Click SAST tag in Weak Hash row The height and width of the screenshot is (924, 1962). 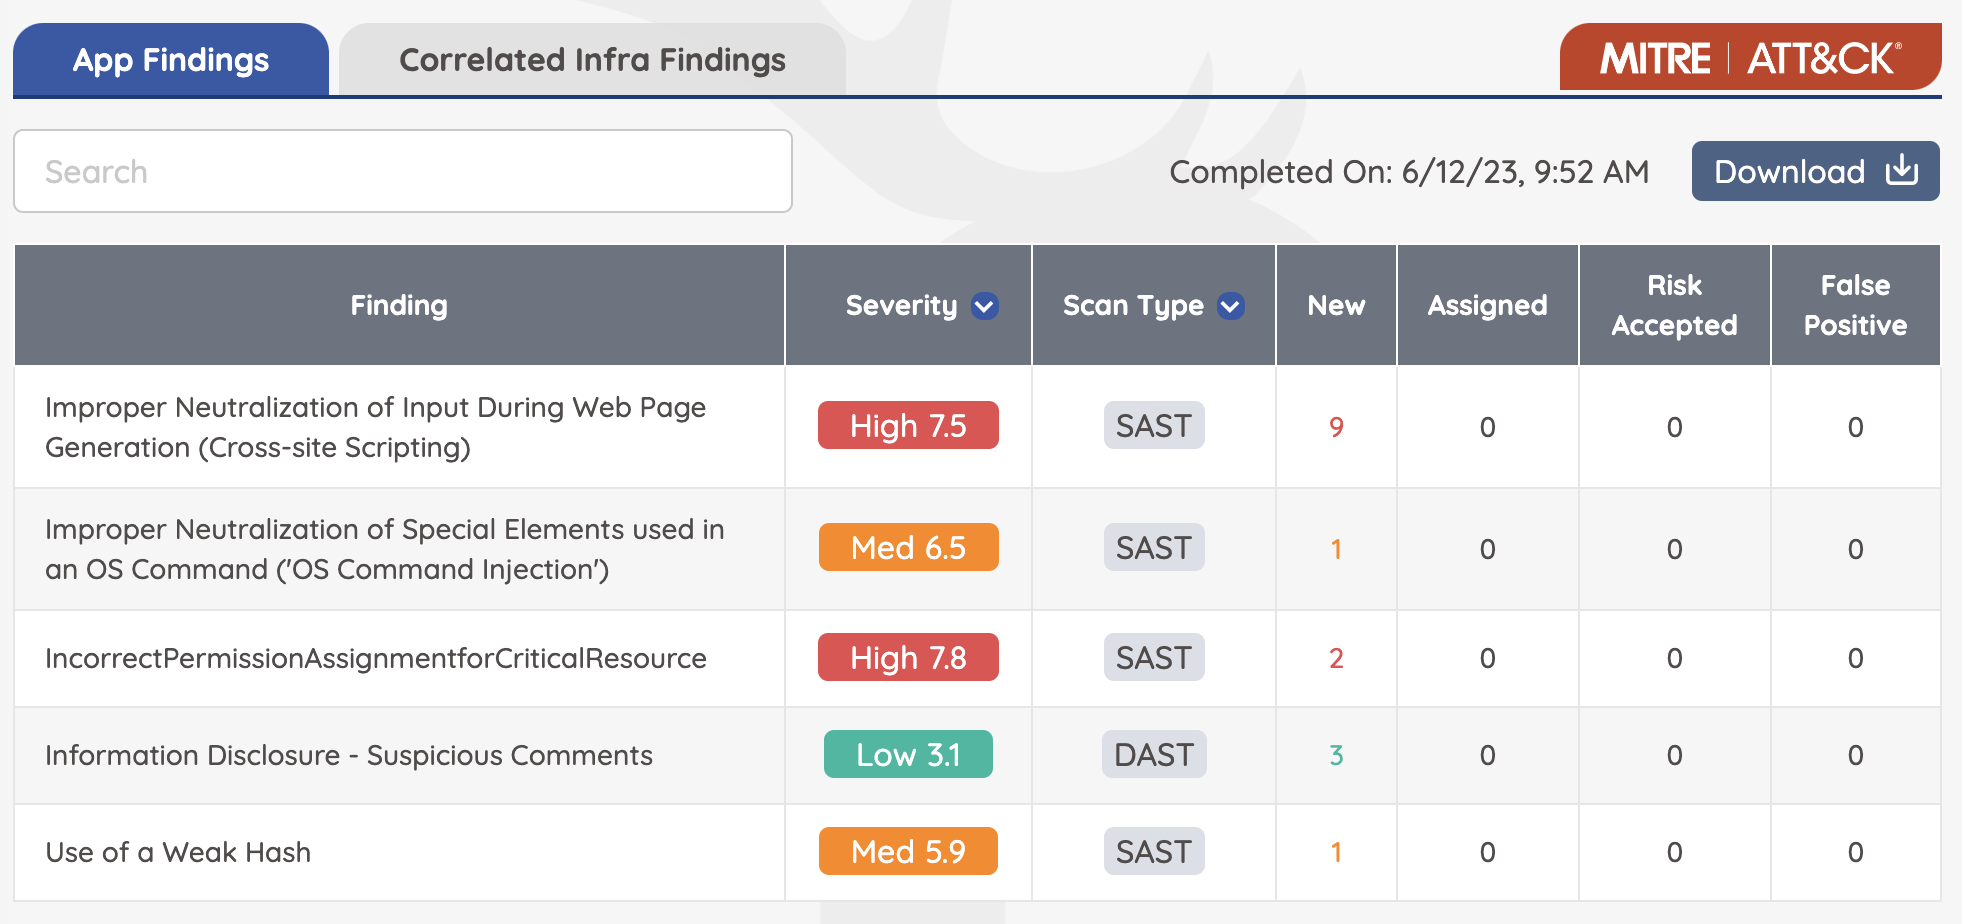tap(1154, 851)
